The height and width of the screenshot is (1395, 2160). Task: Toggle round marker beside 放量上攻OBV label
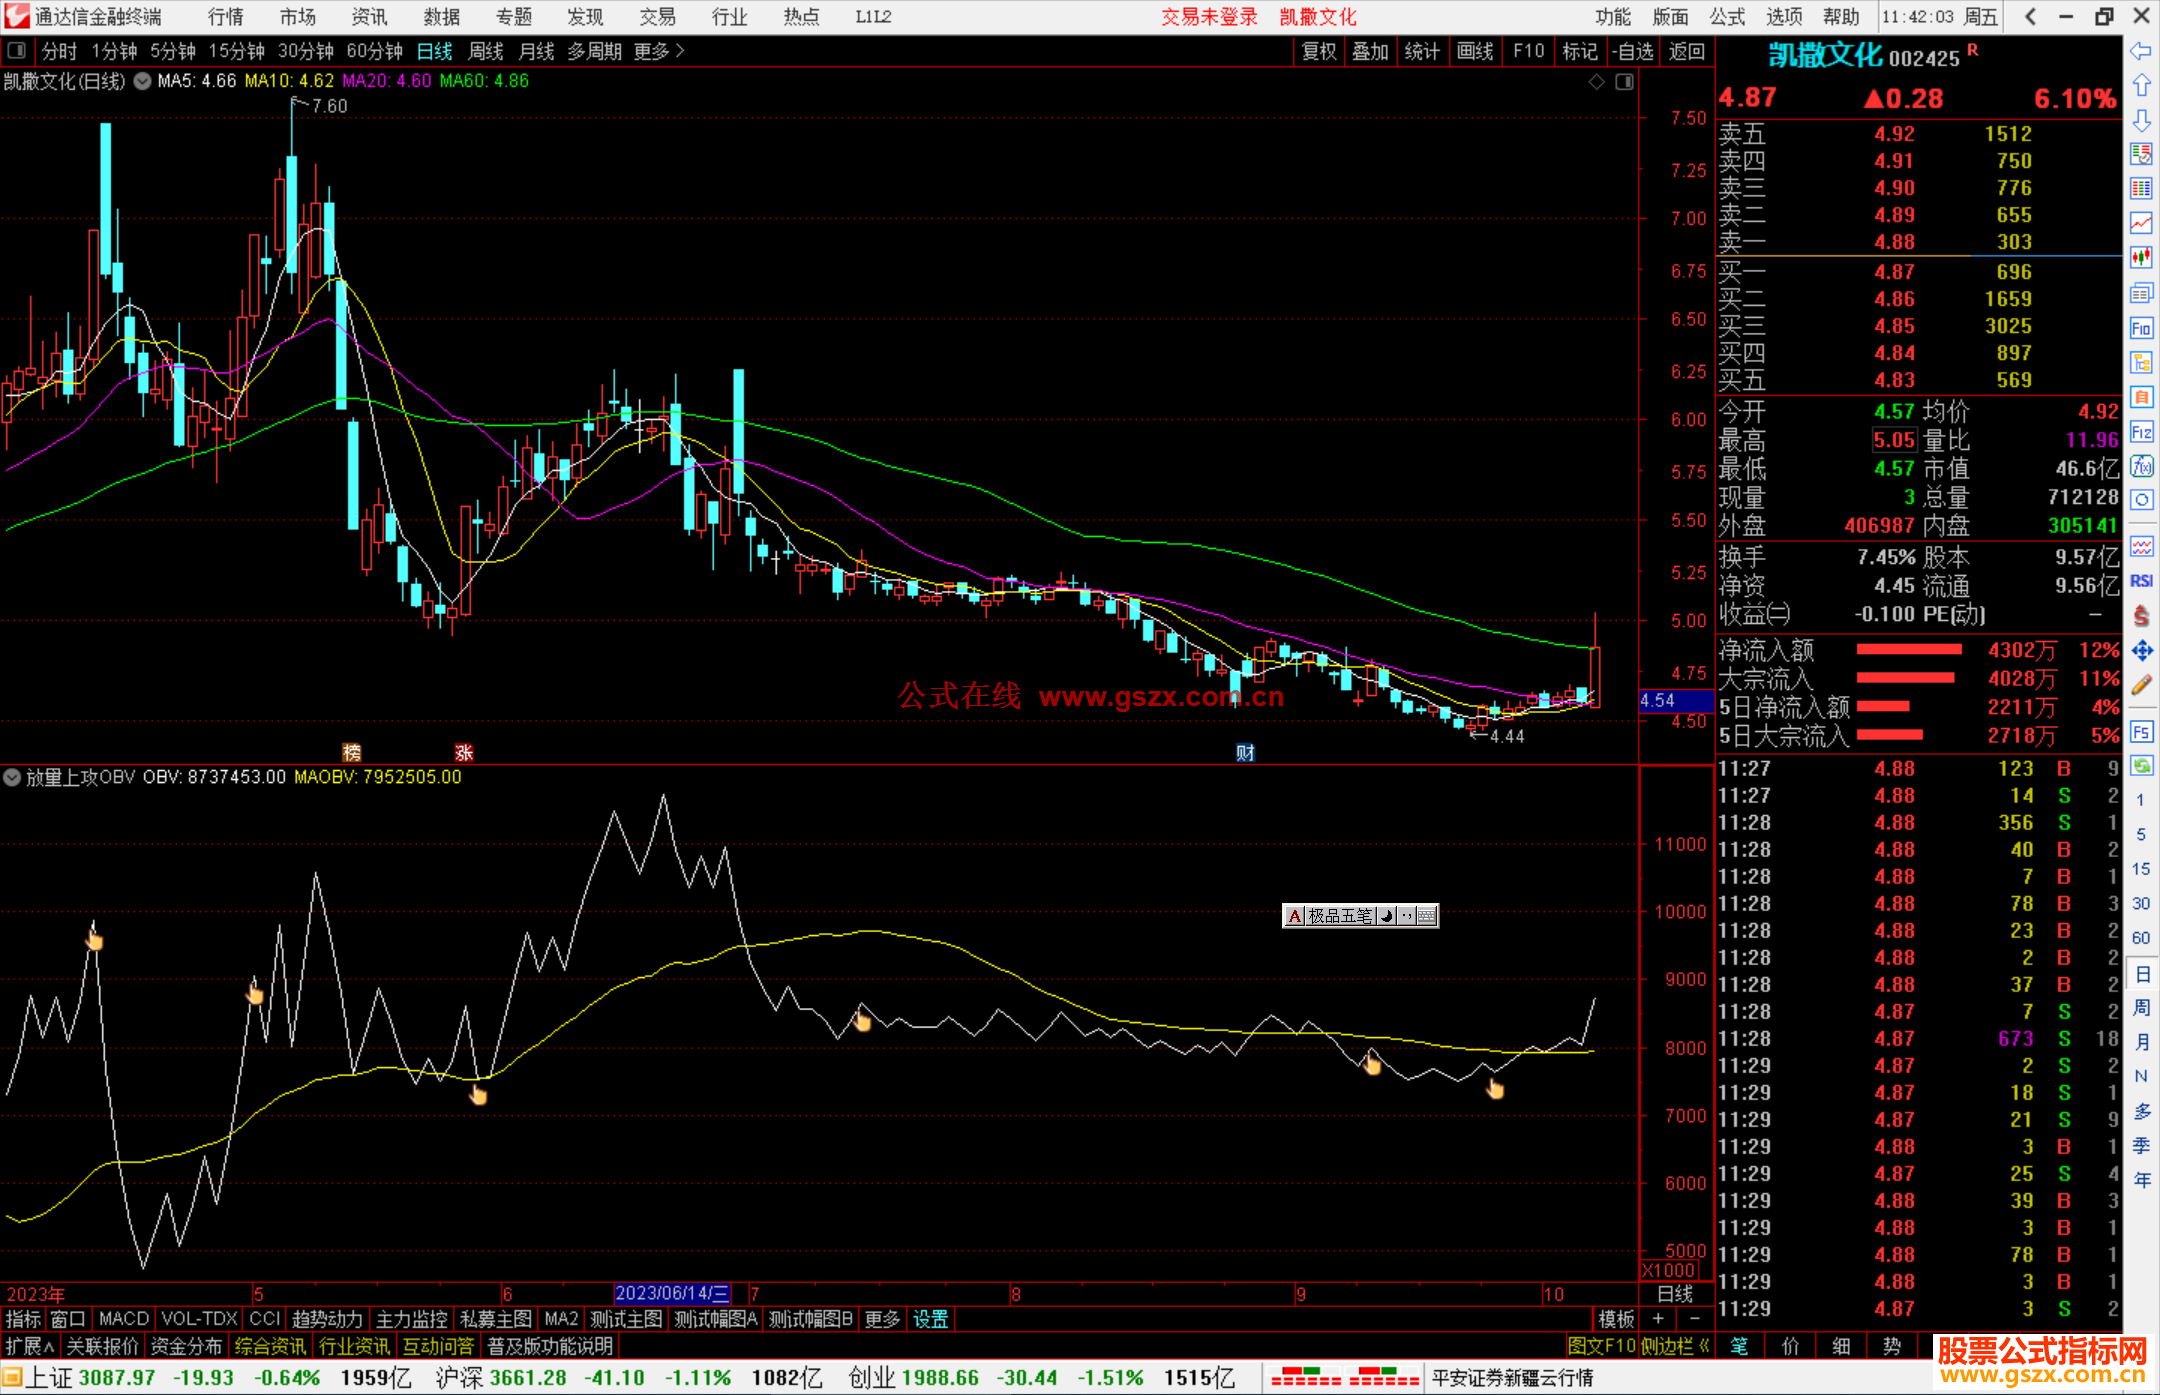tap(12, 777)
